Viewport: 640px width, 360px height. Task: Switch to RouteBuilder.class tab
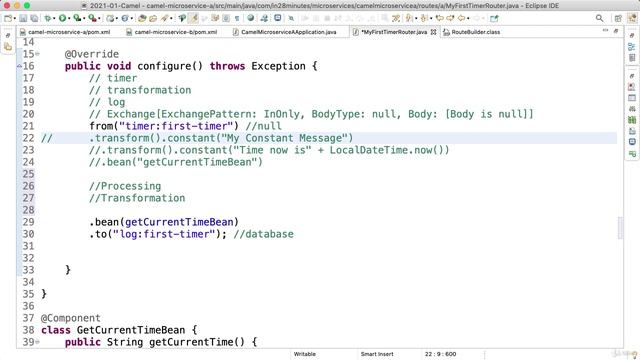472,32
